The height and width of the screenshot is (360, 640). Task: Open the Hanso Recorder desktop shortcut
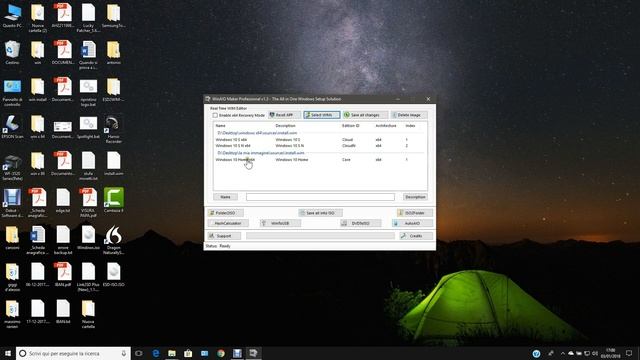(x=113, y=129)
